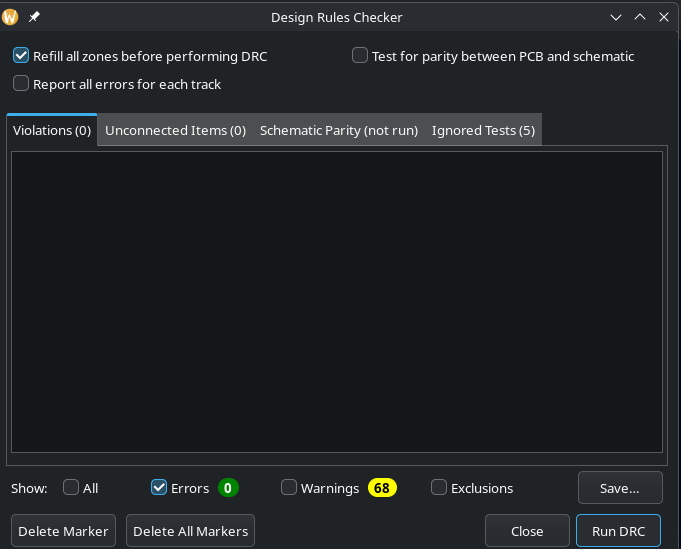Maximize the Design Rules Checker dialog

[x=640, y=17]
